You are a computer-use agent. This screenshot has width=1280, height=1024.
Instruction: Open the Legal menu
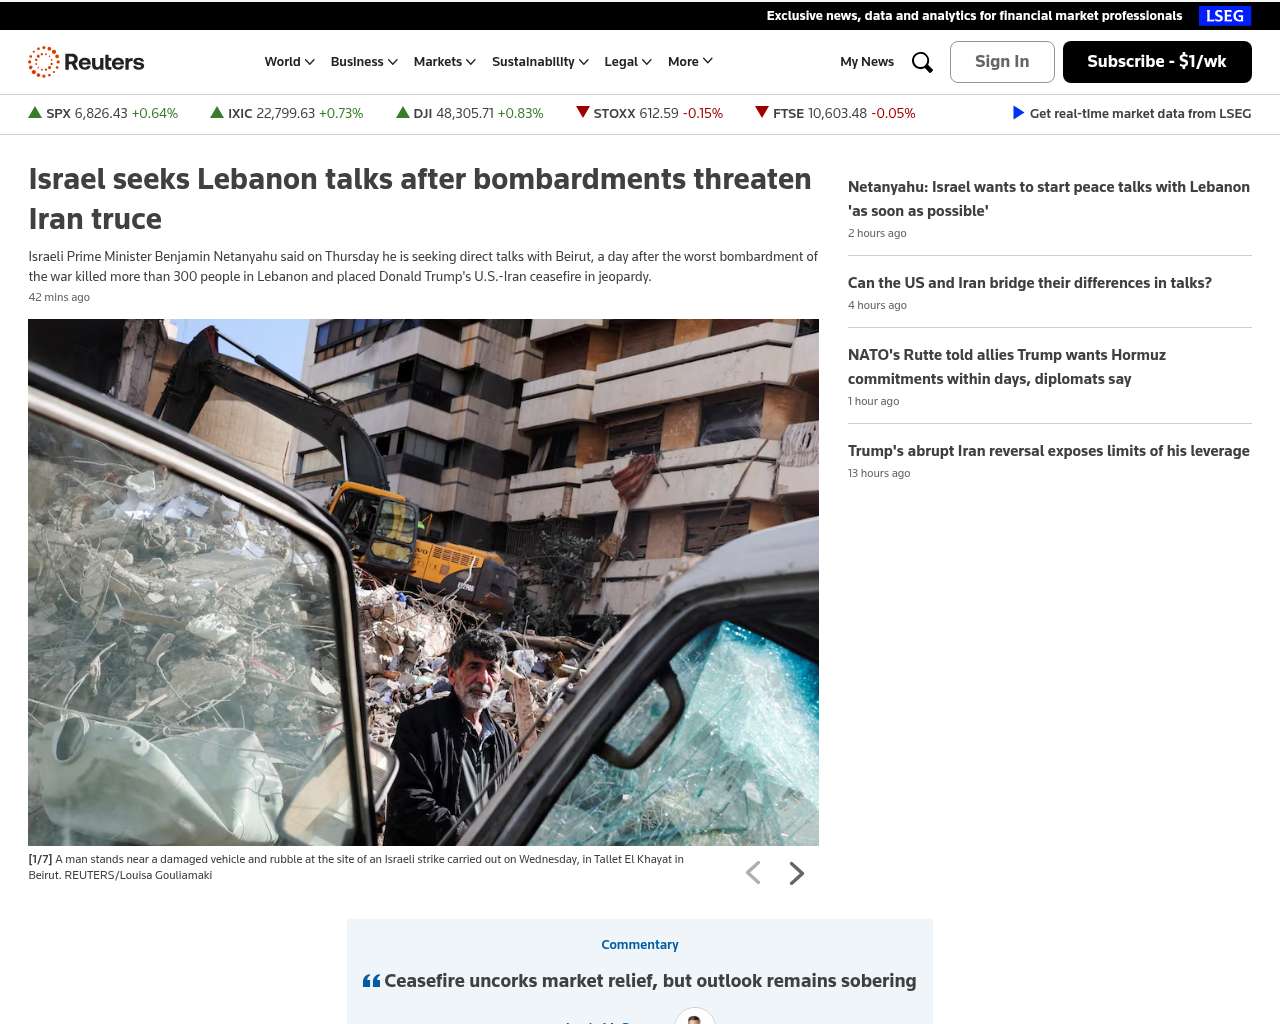tap(628, 62)
